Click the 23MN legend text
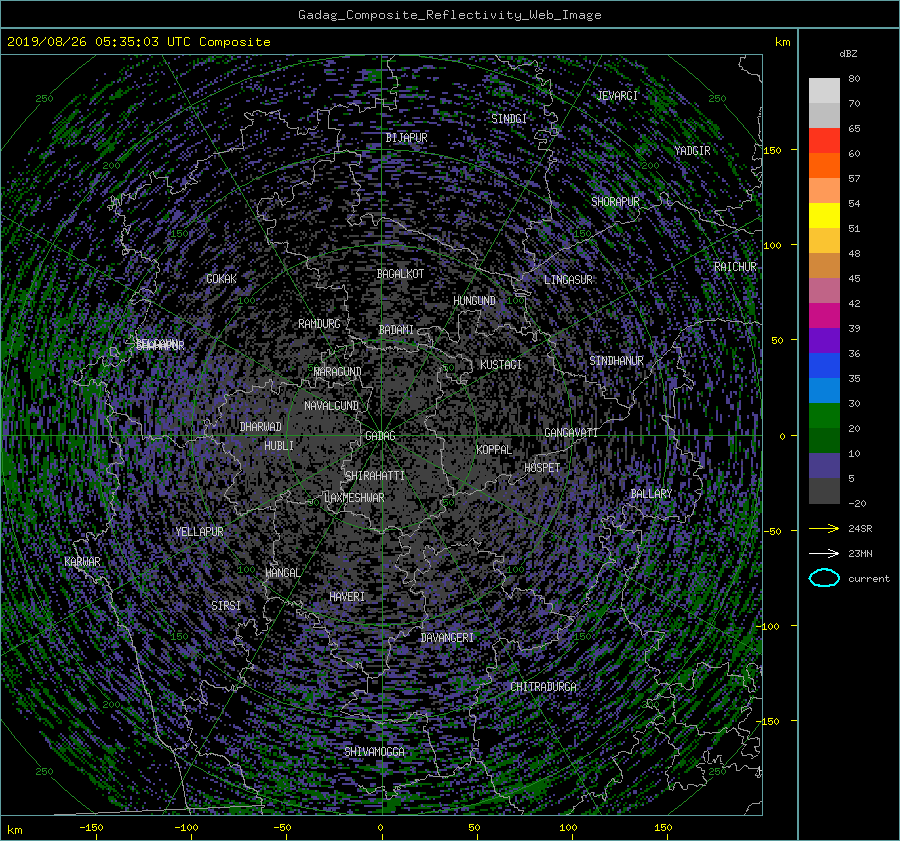This screenshot has height=841, width=900. click(860, 554)
